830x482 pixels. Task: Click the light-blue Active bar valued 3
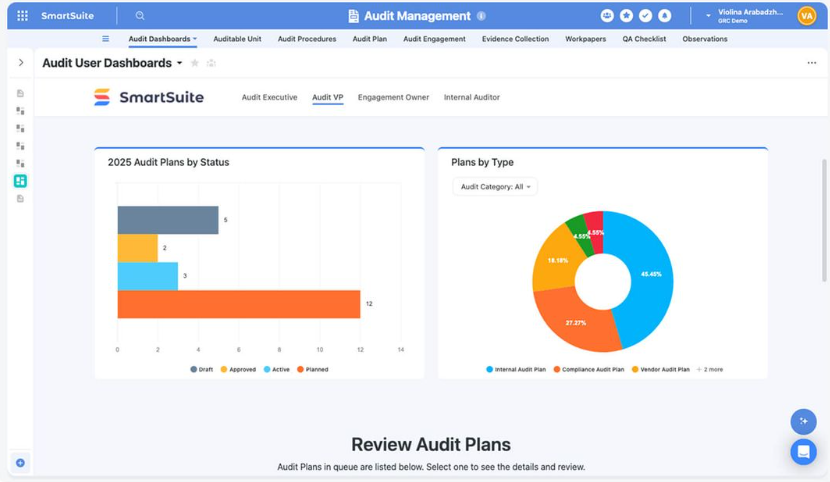[148, 276]
